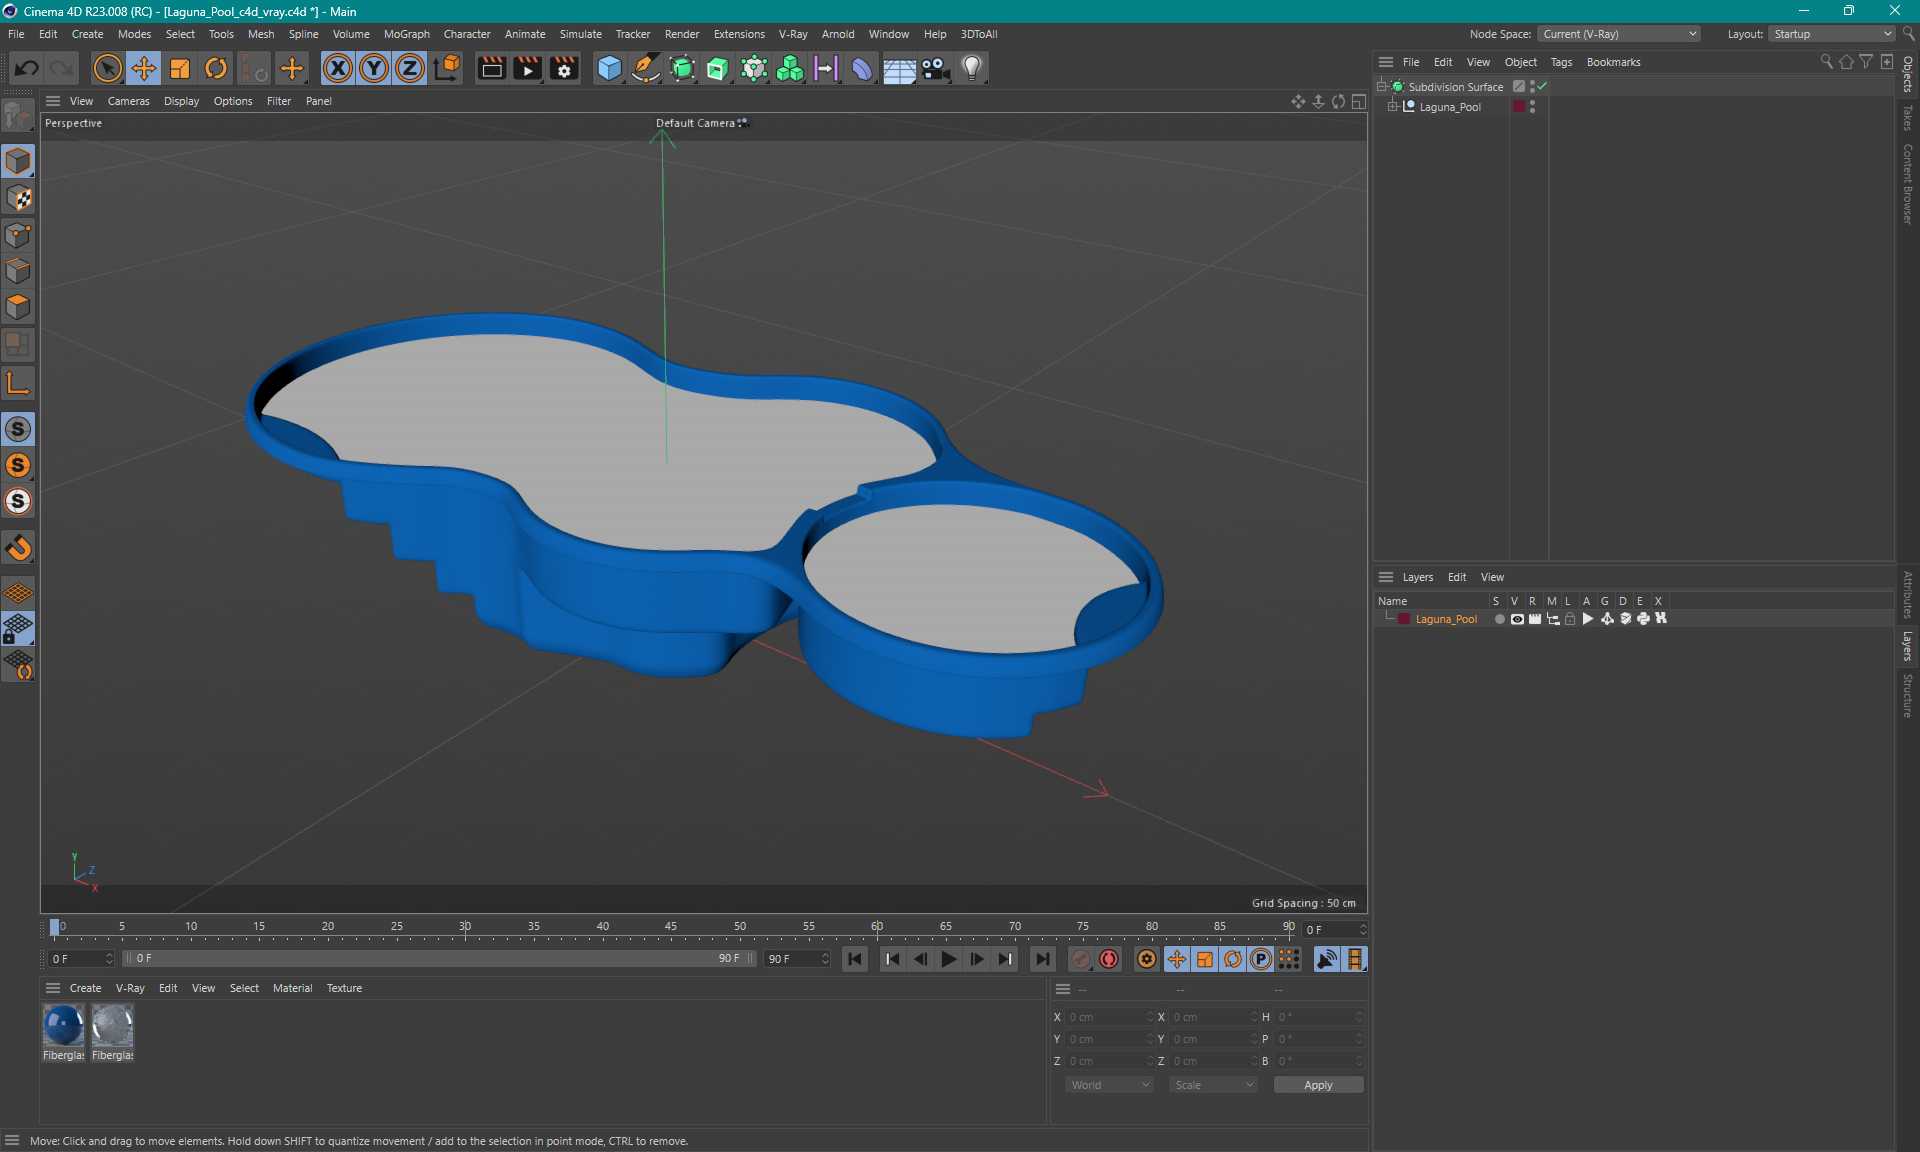Toggle Z axis lock
Viewport: 1920px width, 1152px height.
coord(410,68)
